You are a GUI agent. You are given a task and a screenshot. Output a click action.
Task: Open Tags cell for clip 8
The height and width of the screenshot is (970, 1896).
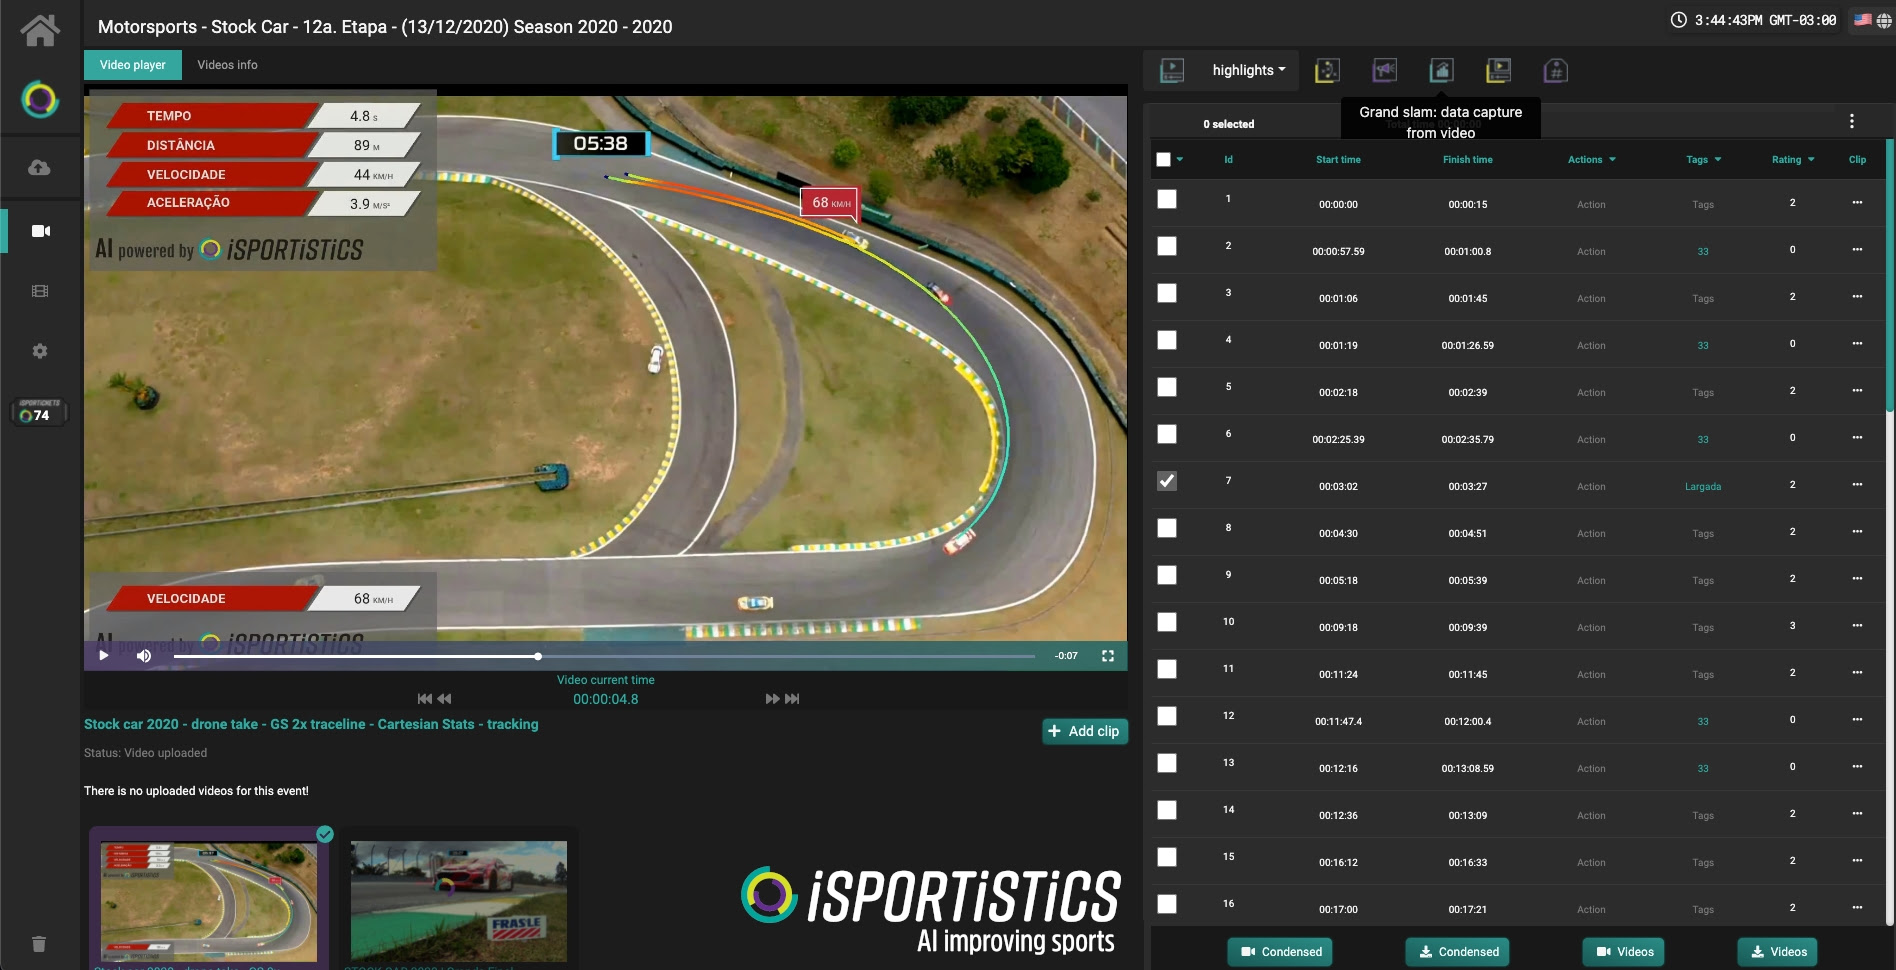1703,534
